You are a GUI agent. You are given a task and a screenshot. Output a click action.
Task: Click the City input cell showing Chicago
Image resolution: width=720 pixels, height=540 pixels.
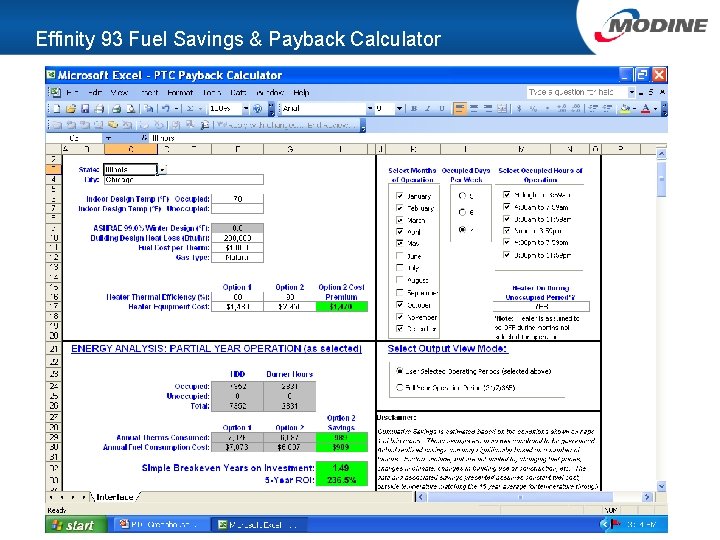pyautogui.click(x=184, y=180)
